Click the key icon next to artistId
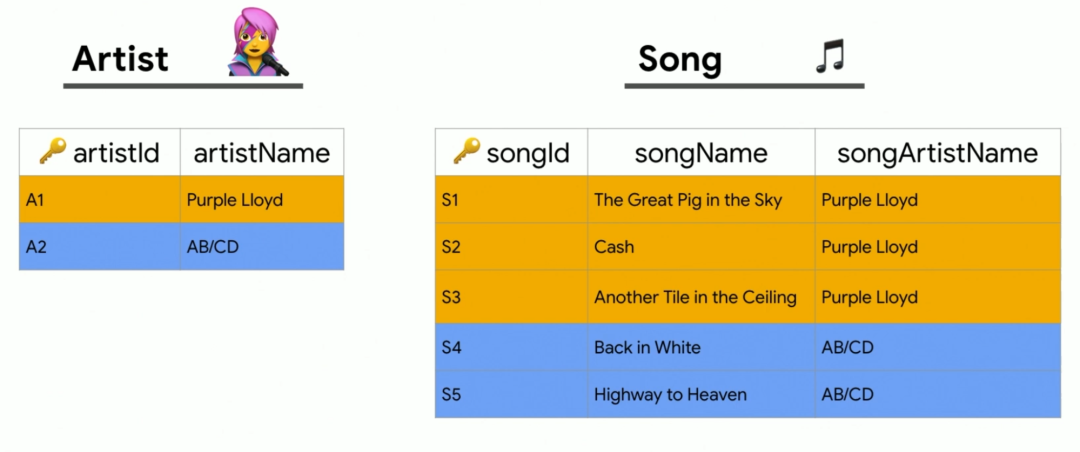 tap(52, 152)
